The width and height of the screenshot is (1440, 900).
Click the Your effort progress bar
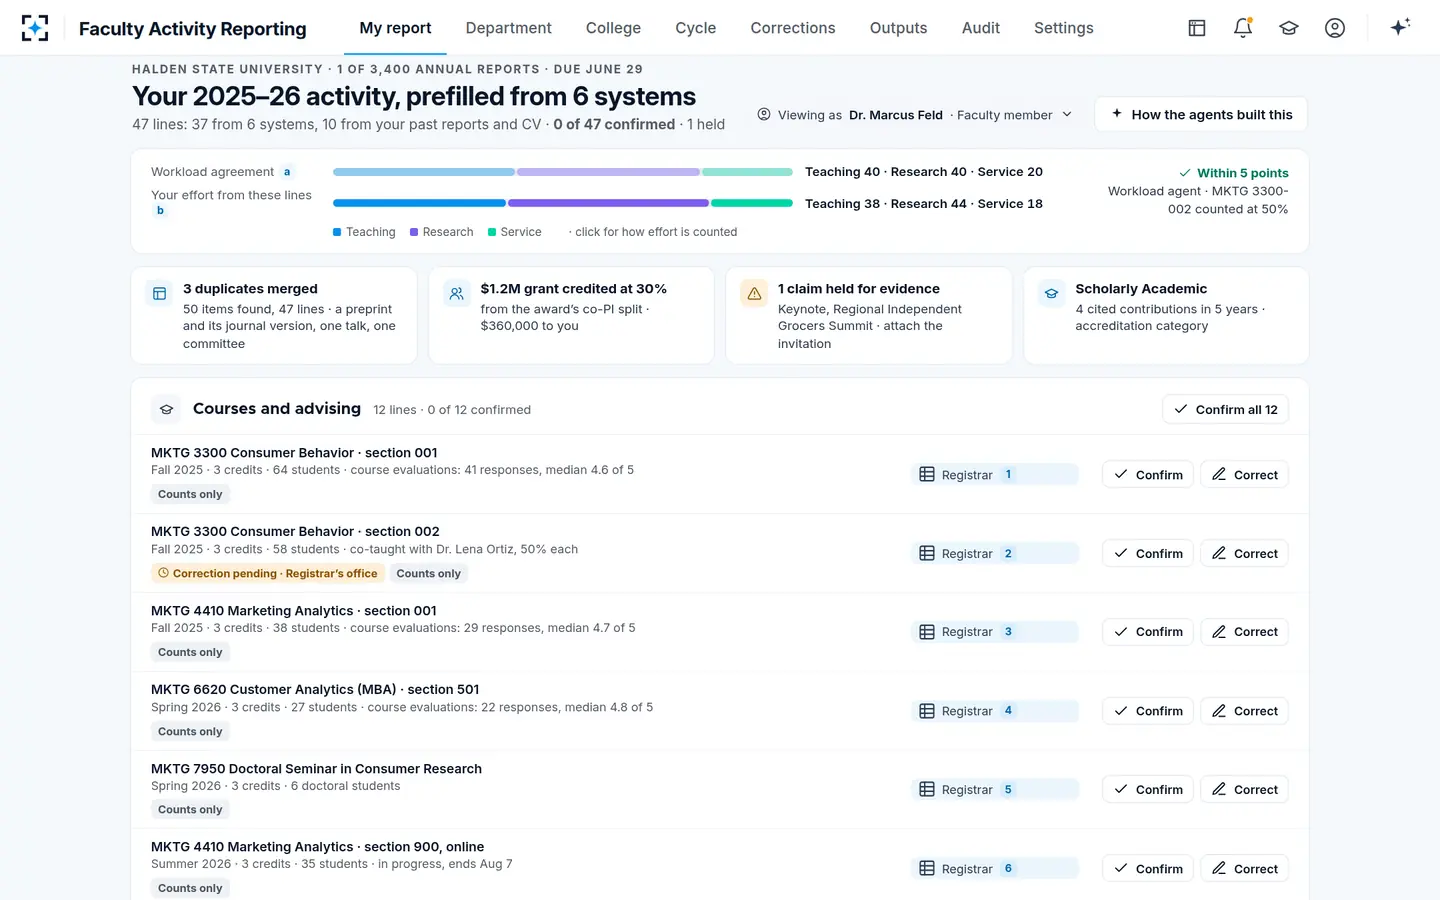tap(563, 203)
